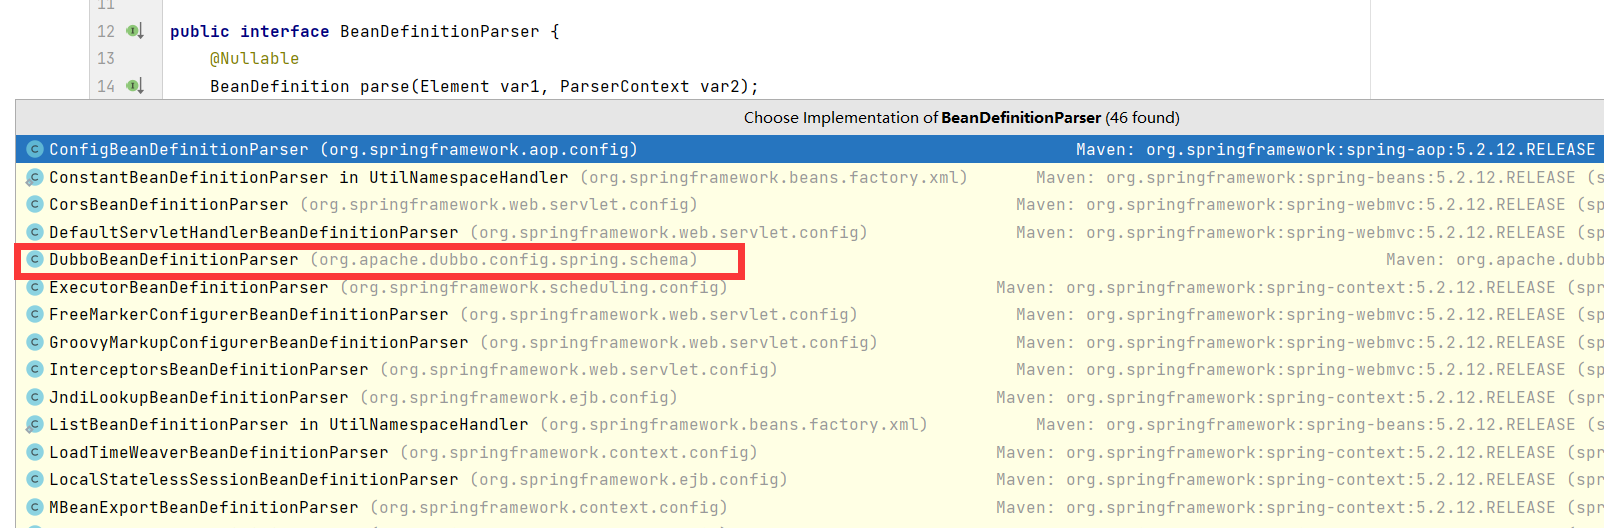Click class icon beside DubboBeanDefinitionParser

pyautogui.click(x=34, y=259)
